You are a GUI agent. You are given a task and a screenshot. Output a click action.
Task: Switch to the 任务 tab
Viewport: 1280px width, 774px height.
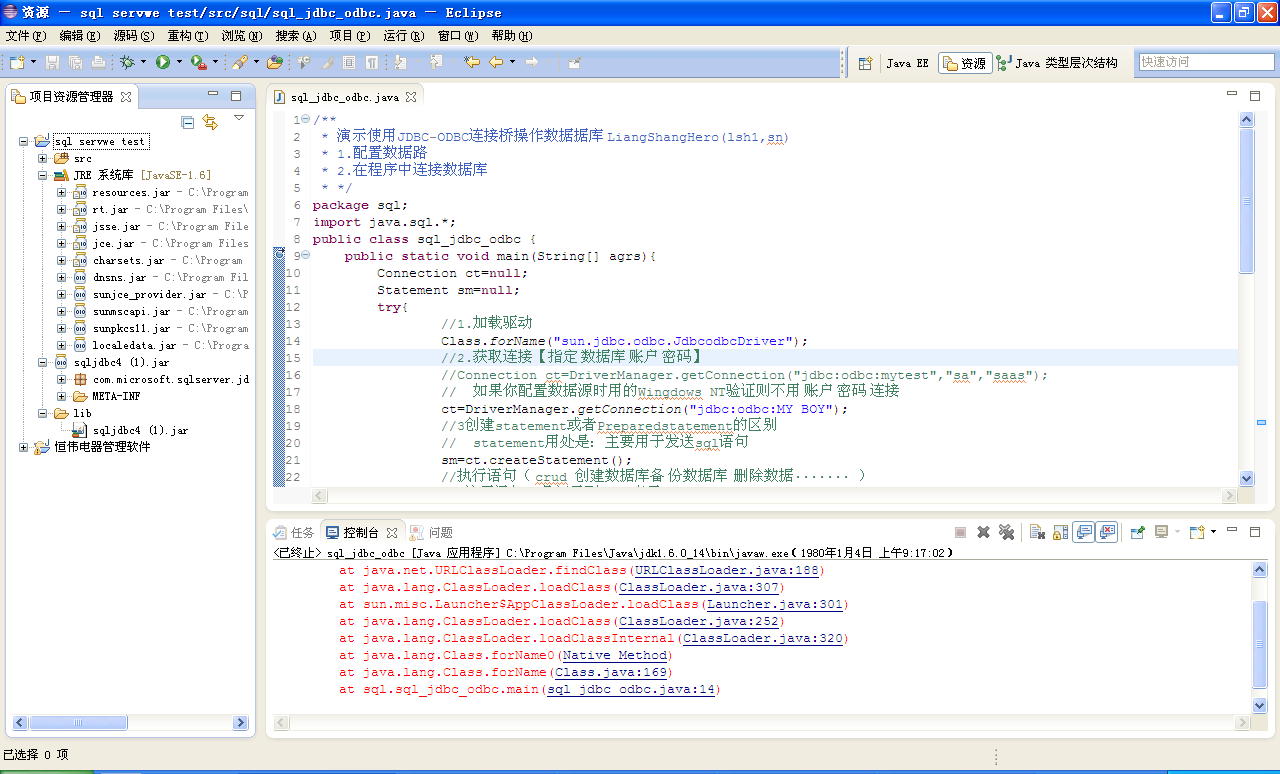point(295,533)
